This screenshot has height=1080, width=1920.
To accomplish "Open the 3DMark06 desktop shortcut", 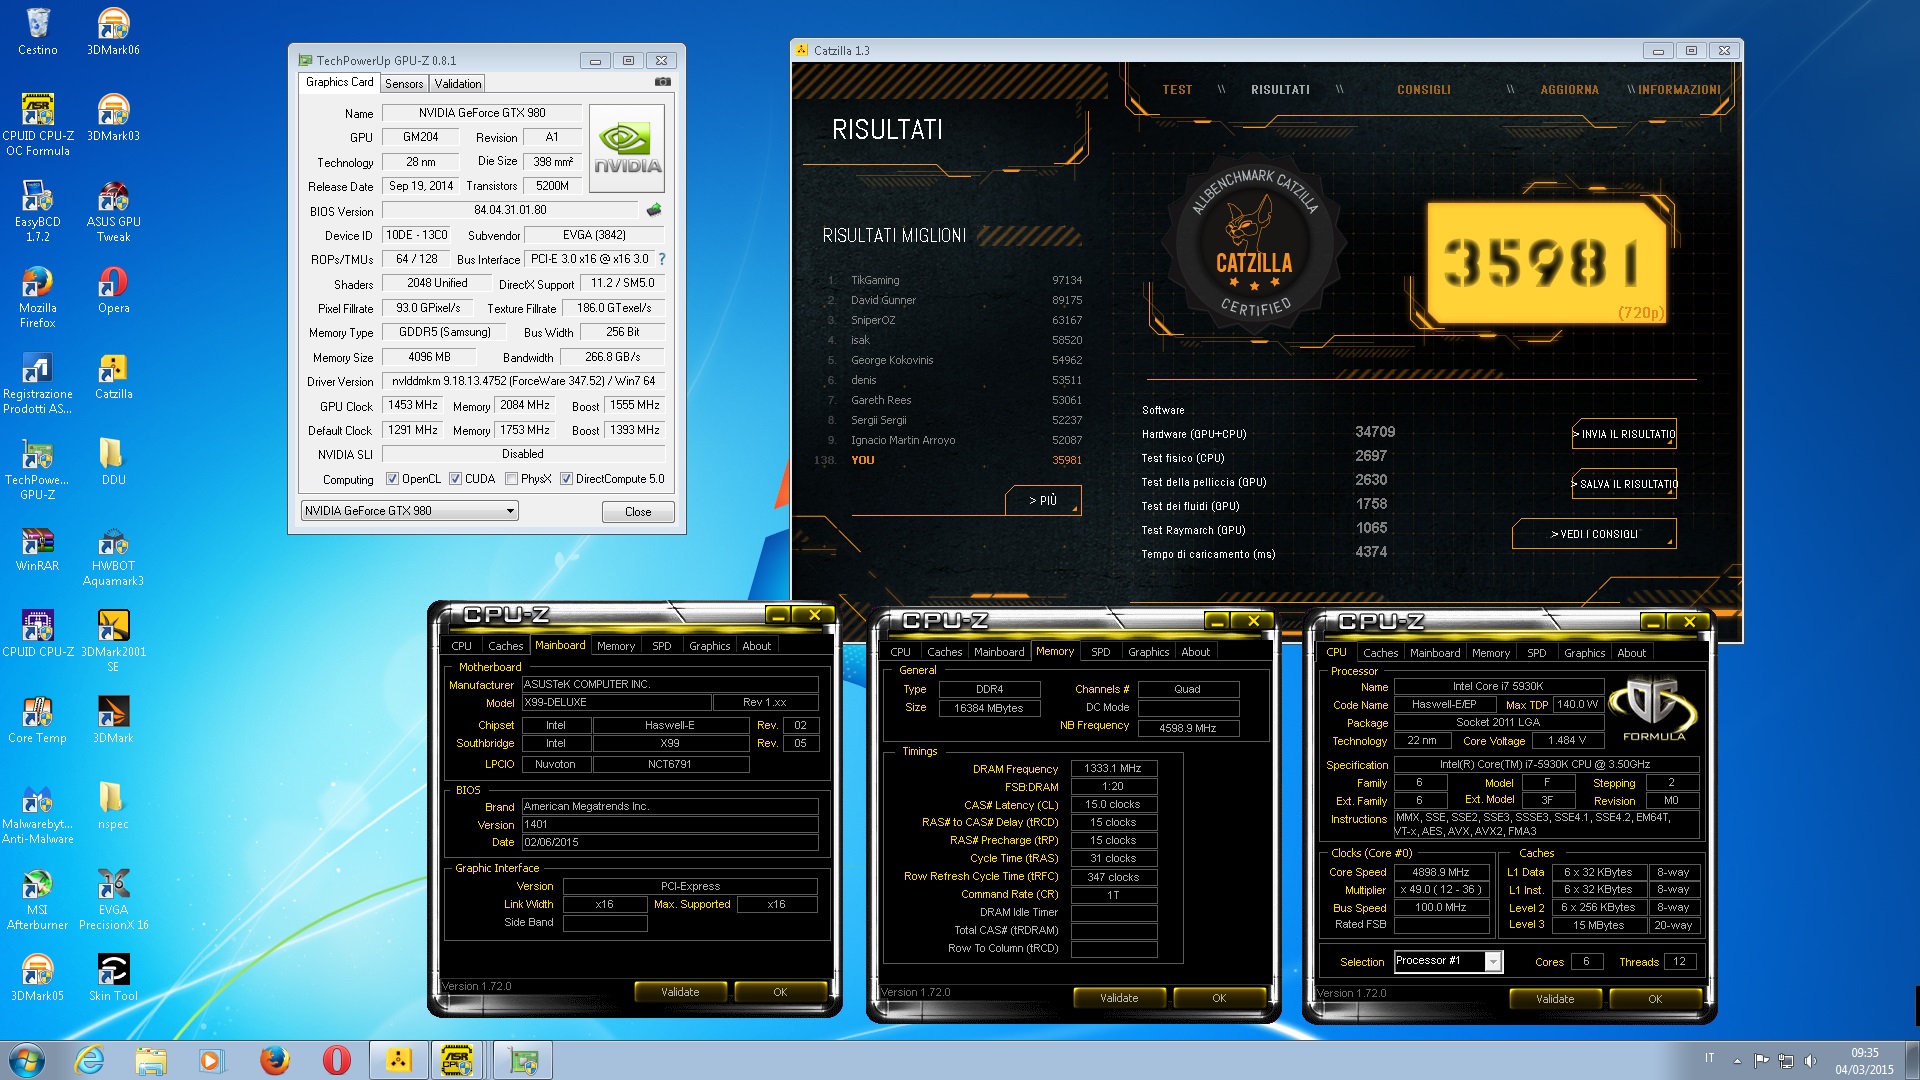I will click(113, 31).
